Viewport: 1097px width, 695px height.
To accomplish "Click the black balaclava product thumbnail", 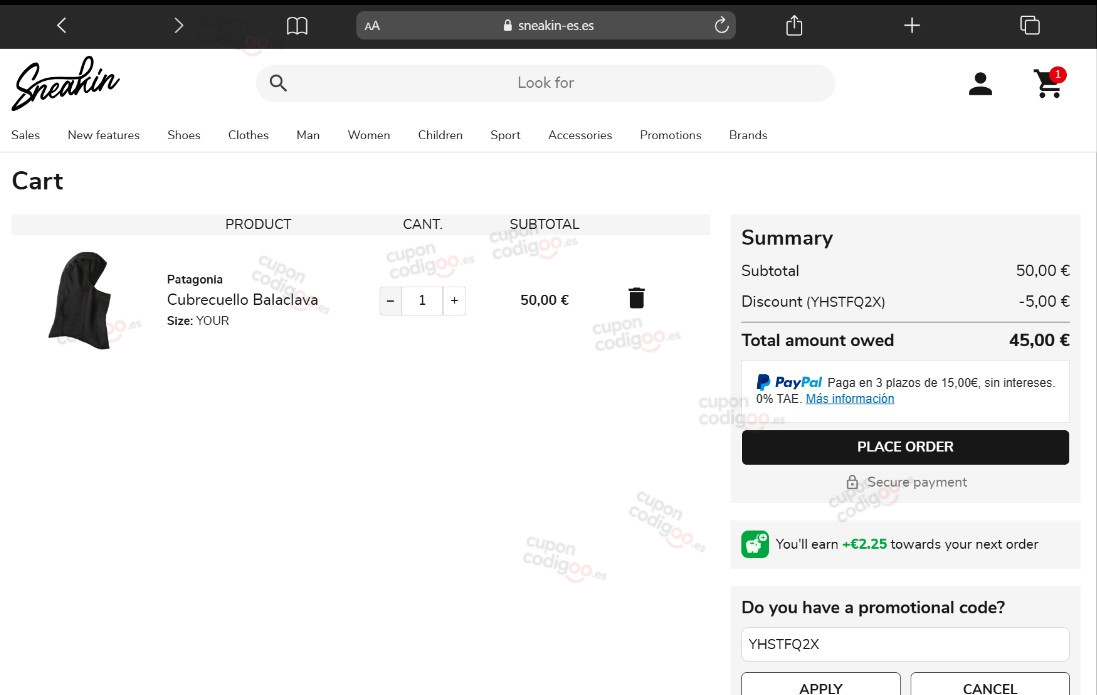I will click(80, 300).
